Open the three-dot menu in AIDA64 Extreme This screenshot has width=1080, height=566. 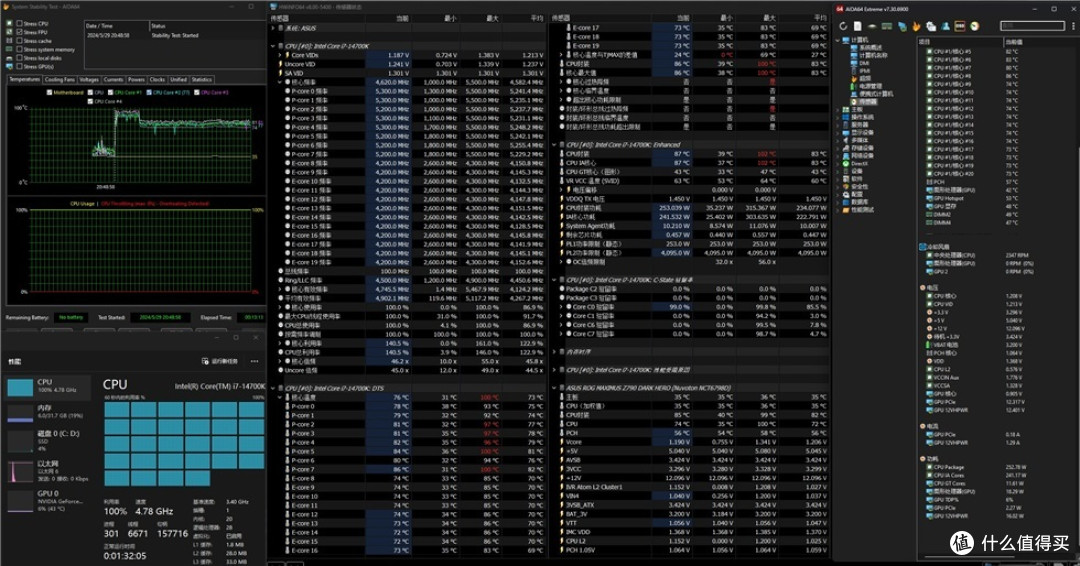(x=1073, y=26)
